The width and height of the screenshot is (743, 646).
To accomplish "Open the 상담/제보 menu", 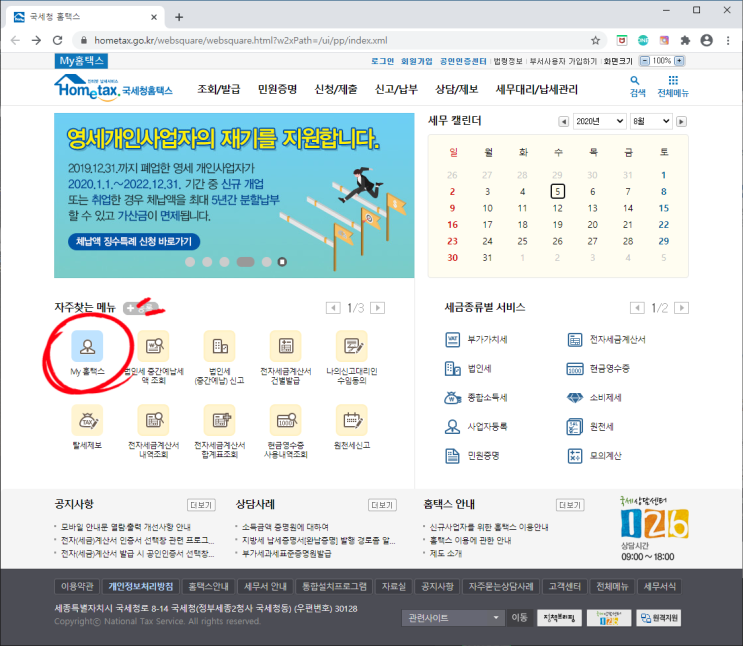I will point(457,89).
